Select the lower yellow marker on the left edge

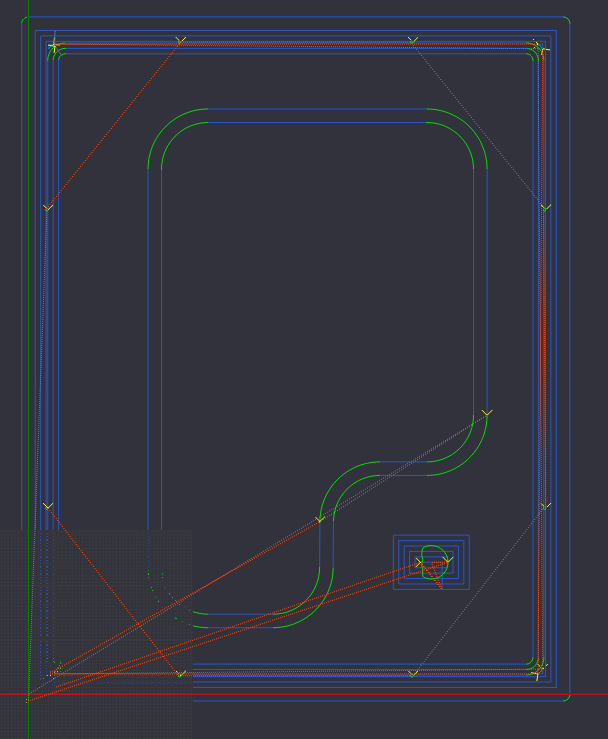tap(47, 507)
